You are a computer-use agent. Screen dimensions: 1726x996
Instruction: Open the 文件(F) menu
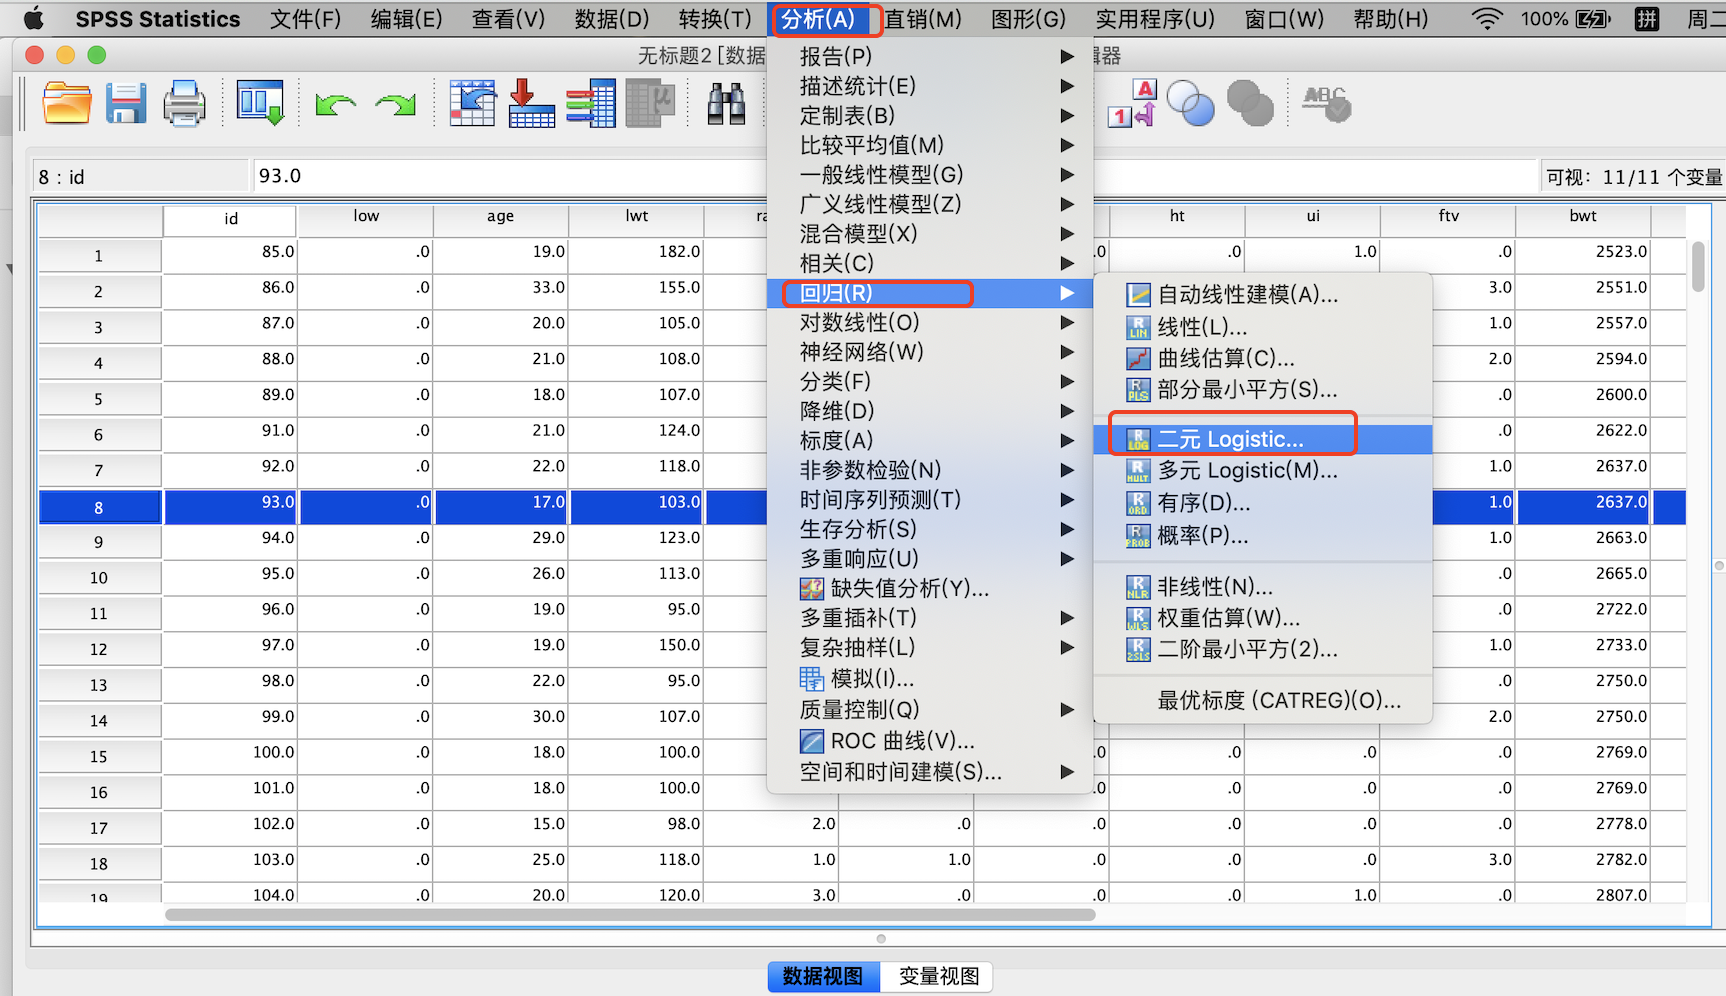(305, 19)
